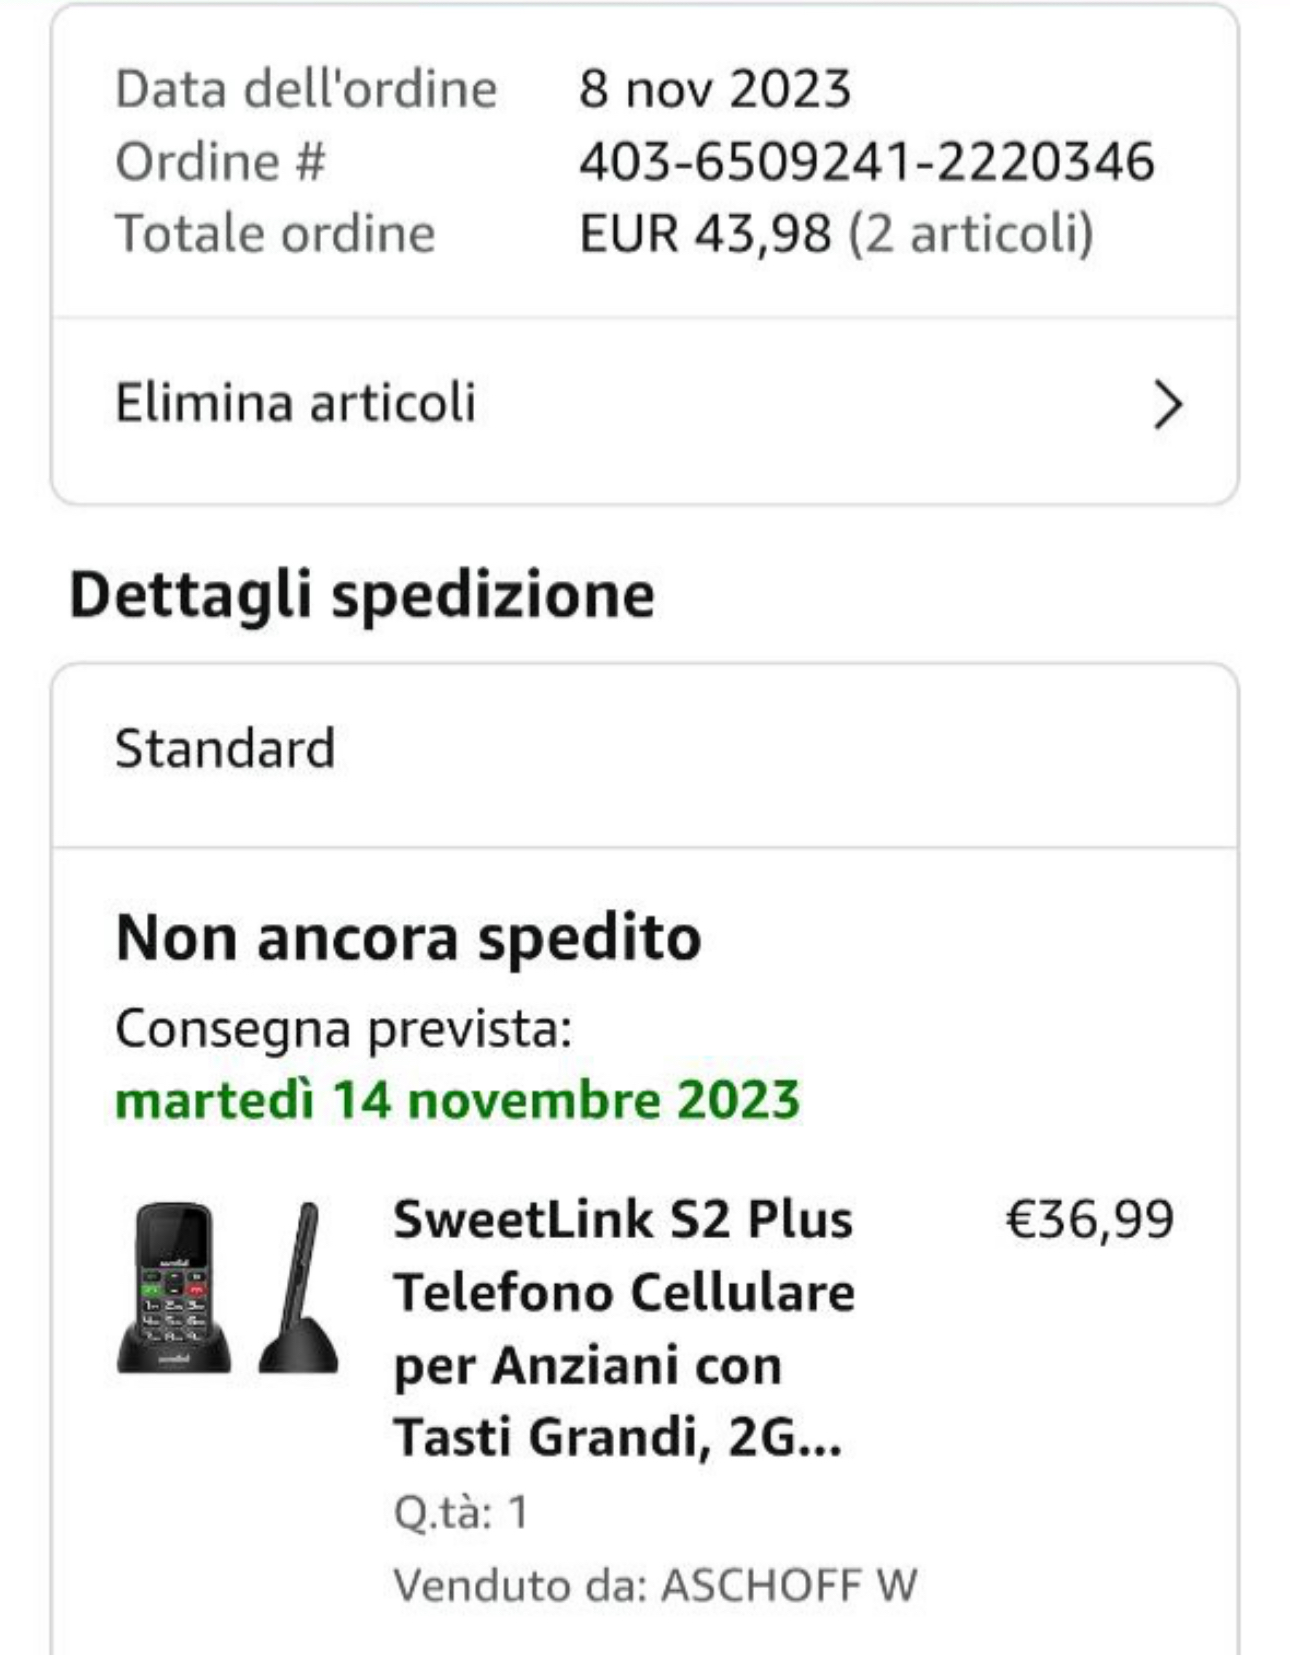
Task: Click the order date 8 nov 2023
Action: tap(715, 89)
